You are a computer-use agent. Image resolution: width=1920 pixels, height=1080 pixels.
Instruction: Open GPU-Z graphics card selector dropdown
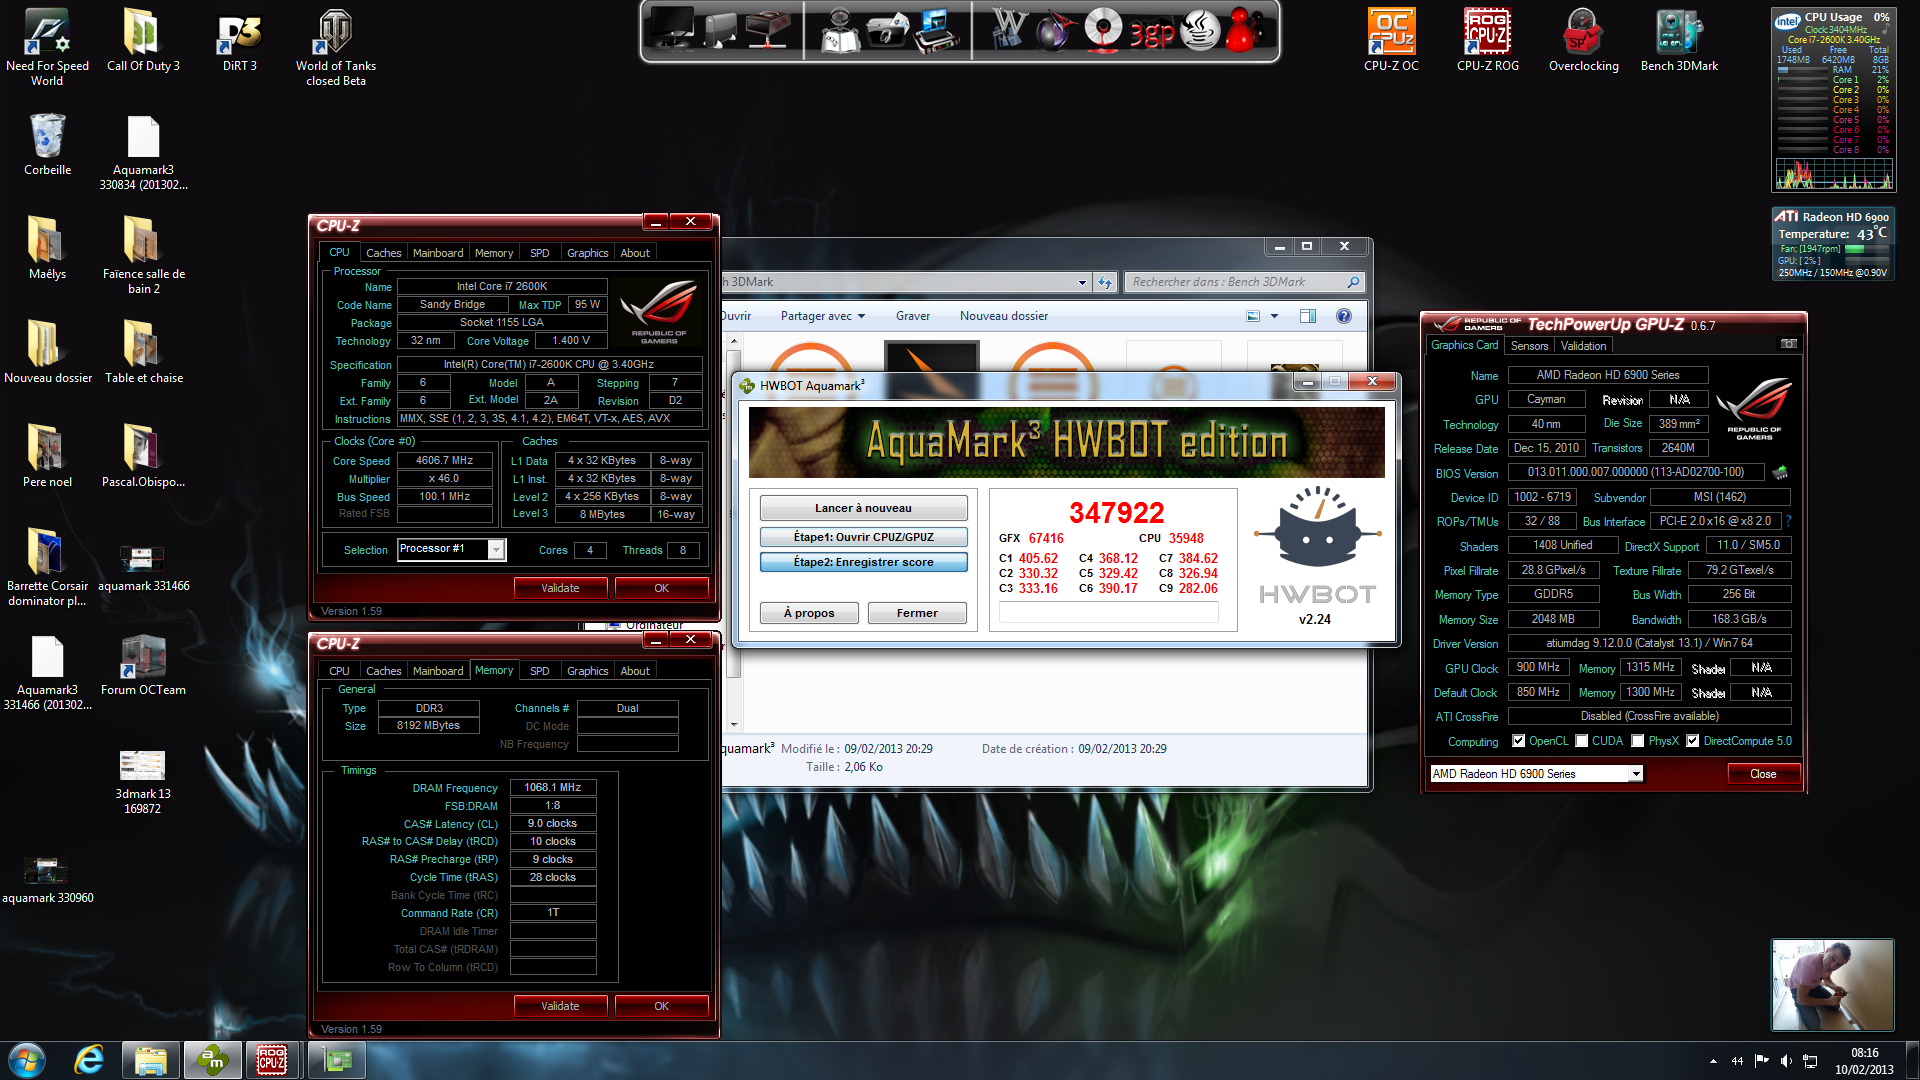click(x=1636, y=774)
